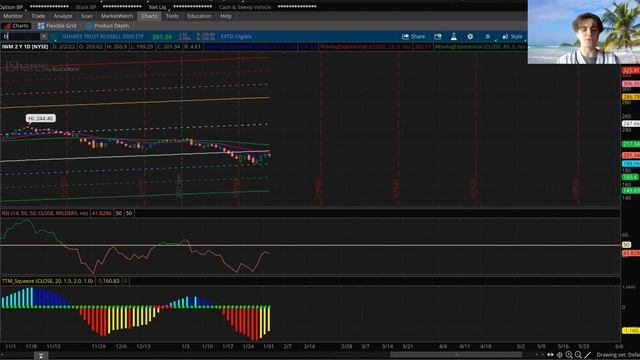Click the iShares Trust Russell 2000 ETF name
Viewport: 640px width, 360px height.
point(103,36)
